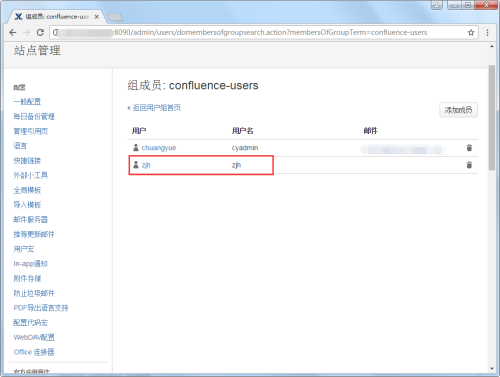Open the zjh user profile link

146,165
